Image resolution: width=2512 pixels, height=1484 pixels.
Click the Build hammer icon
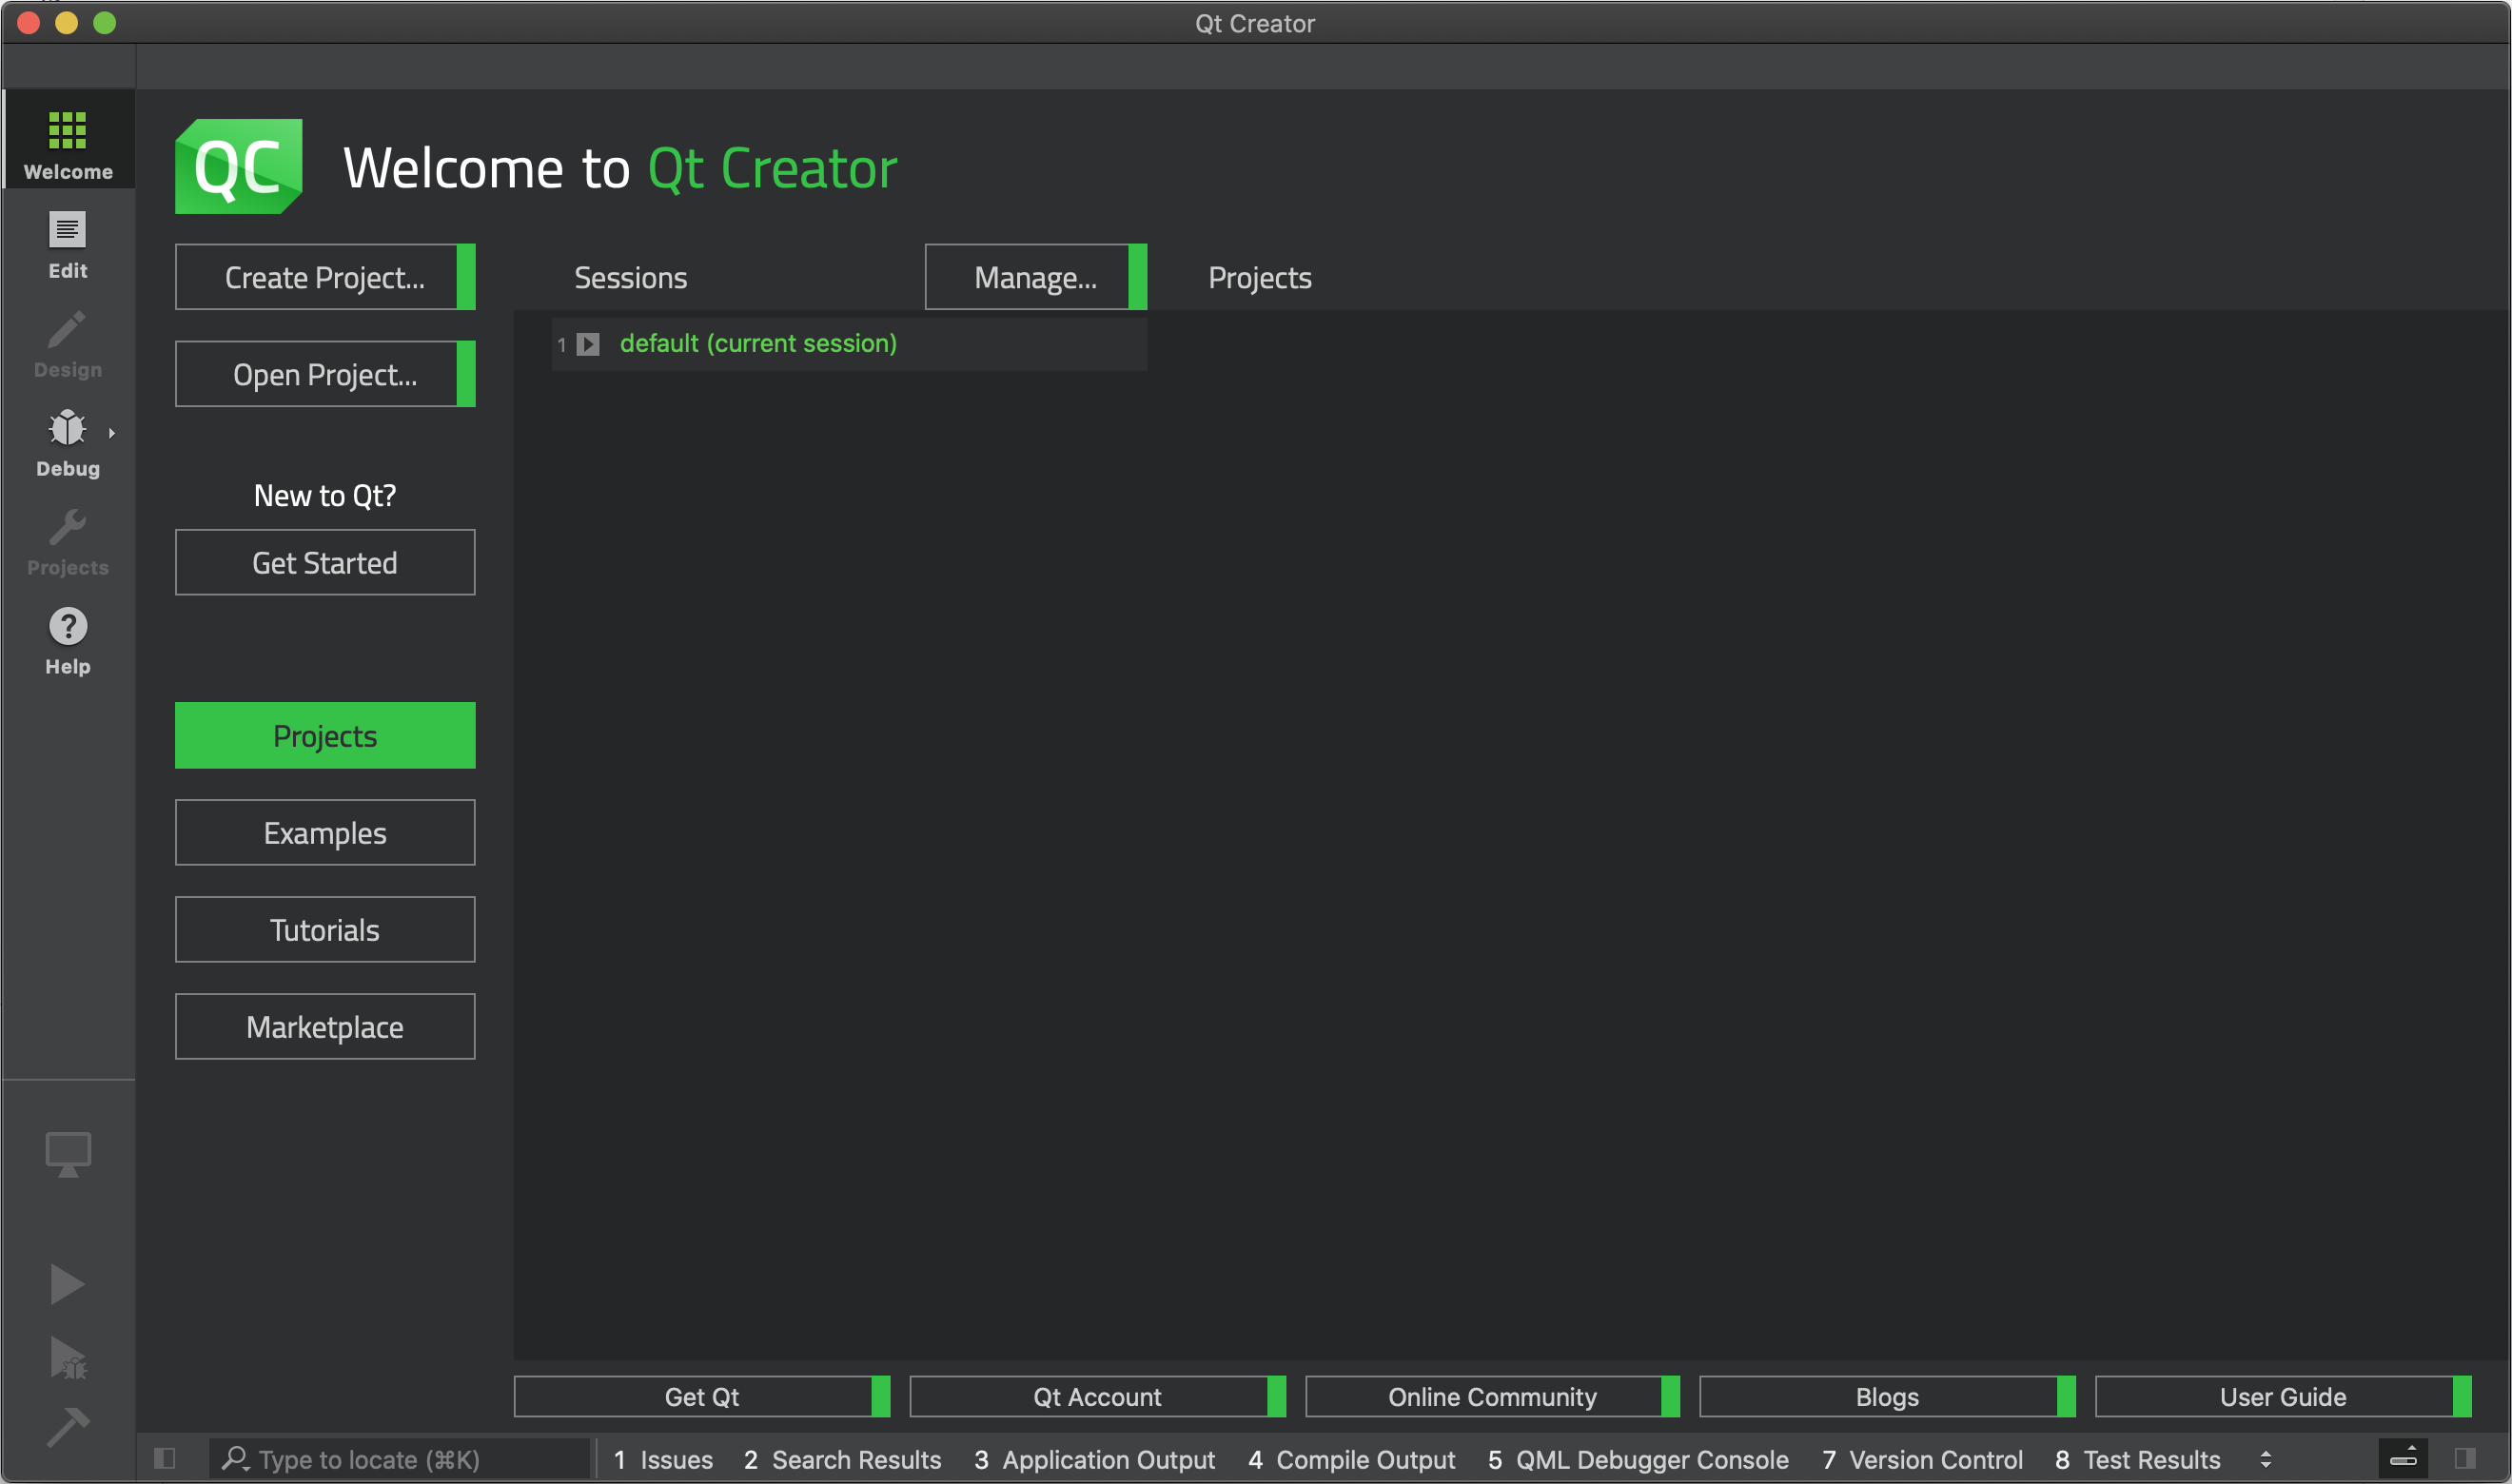click(68, 1426)
